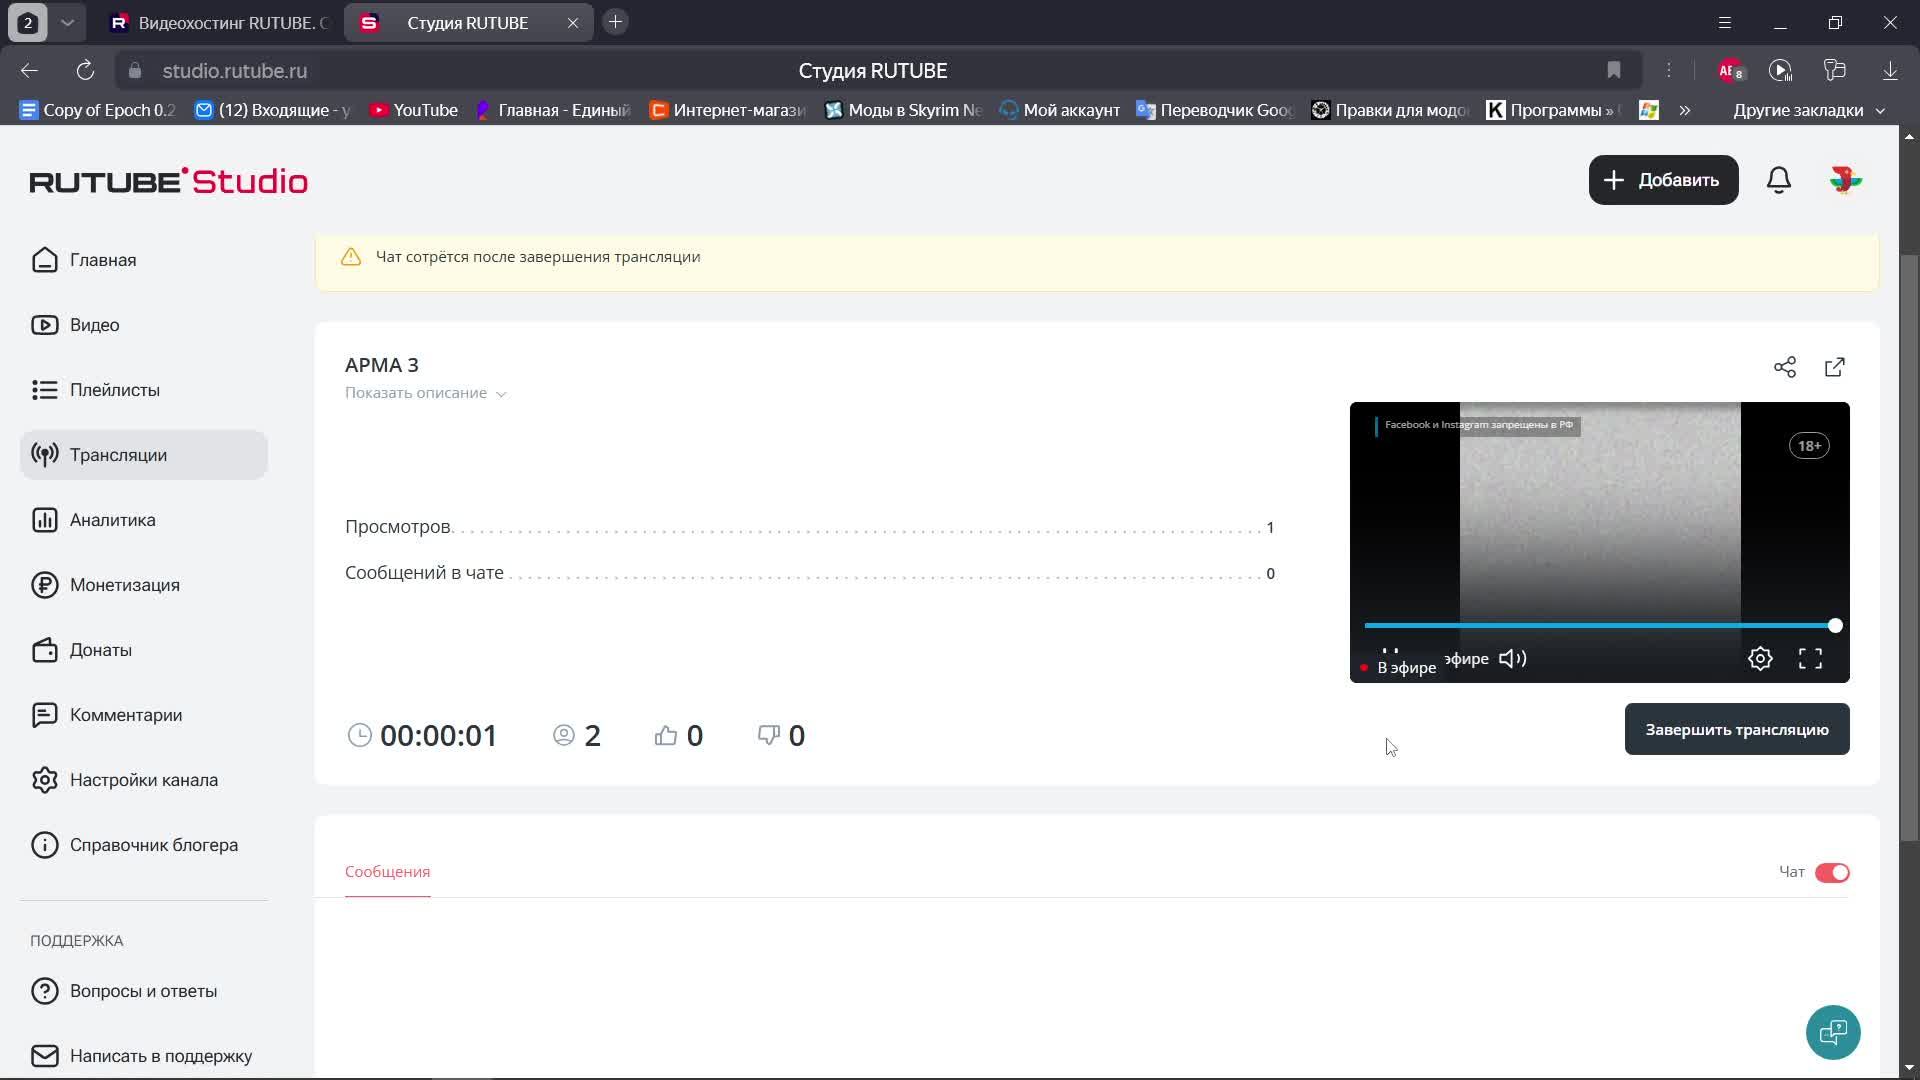Open the Мой аккаунт bookmark
Viewport: 1920px width, 1080px height.
click(1060, 110)
